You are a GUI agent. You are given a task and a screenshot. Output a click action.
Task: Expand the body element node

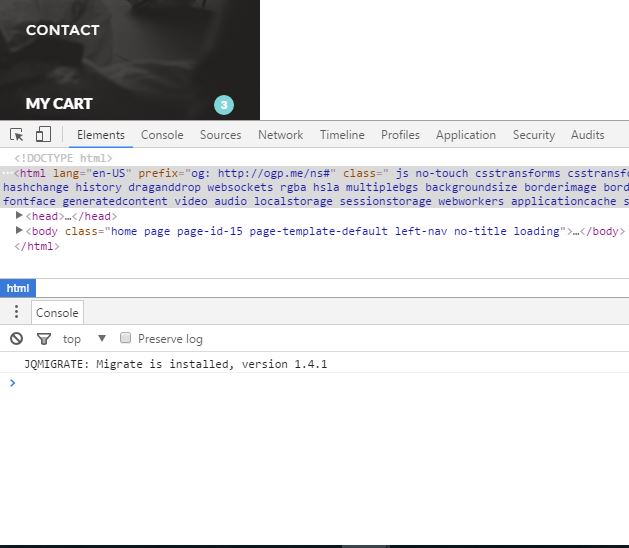coord(19,231)
